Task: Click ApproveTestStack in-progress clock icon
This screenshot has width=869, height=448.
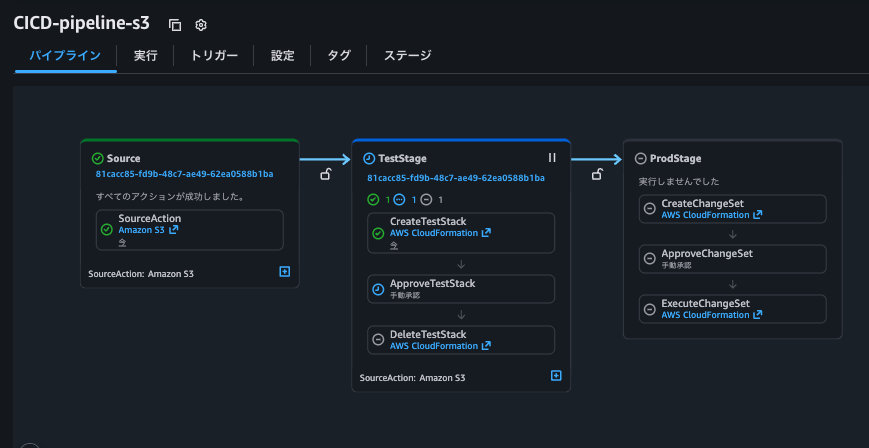Action: [378, 289]
